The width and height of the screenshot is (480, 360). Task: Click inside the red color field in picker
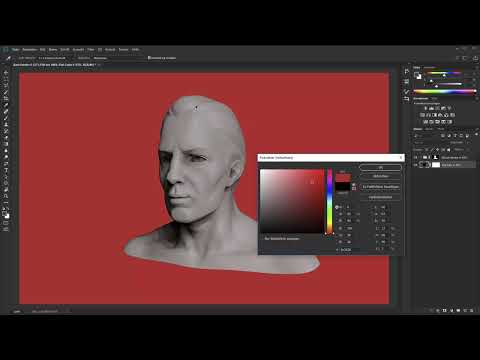292,201
